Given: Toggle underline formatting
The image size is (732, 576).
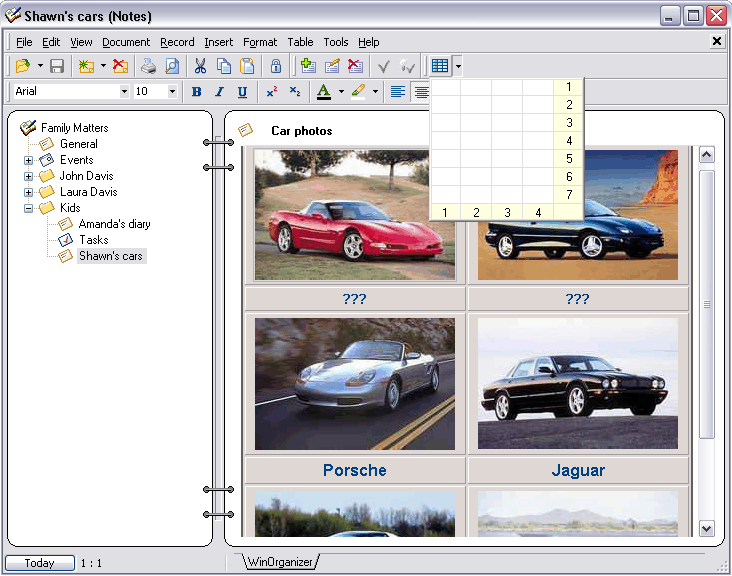Looking at the screenshot, I should 242,92.
